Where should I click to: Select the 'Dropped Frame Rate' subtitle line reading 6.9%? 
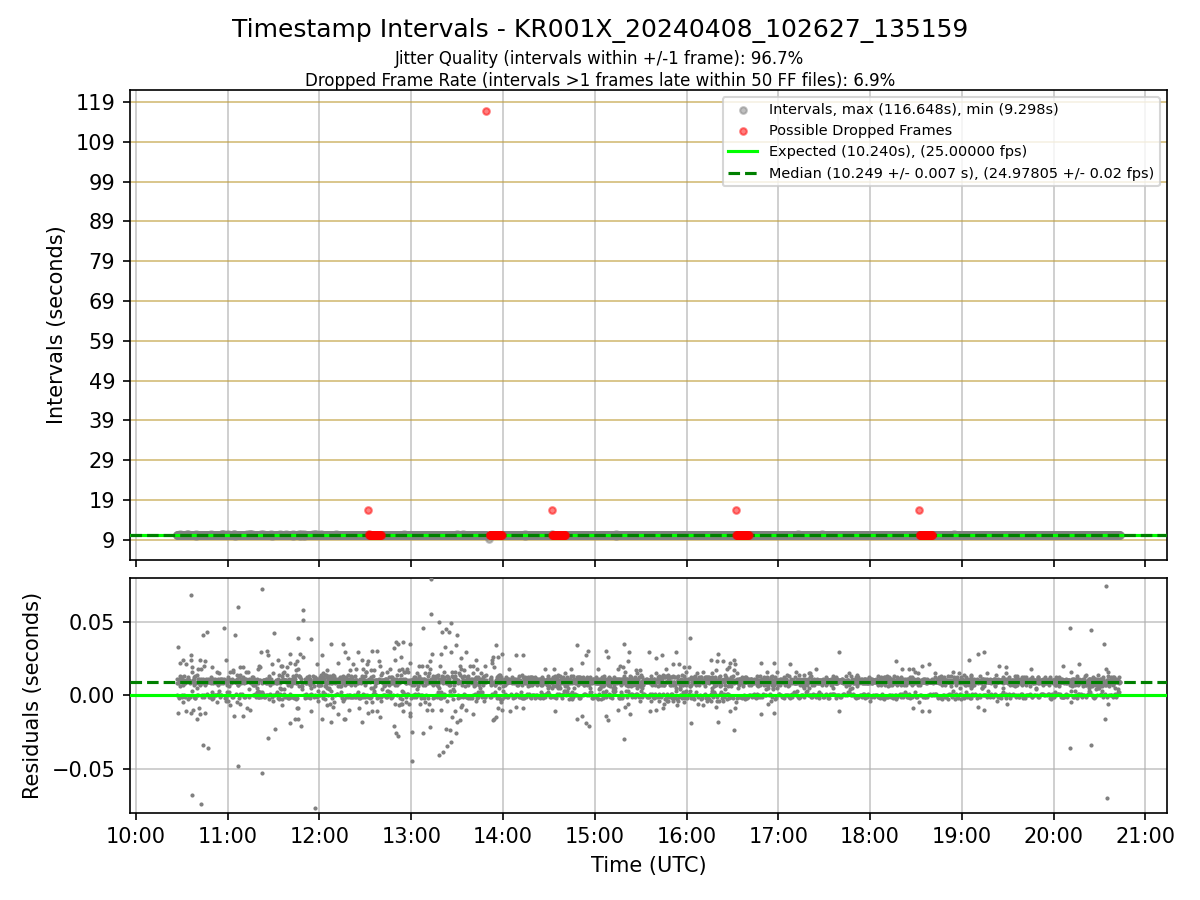point(599,80)
